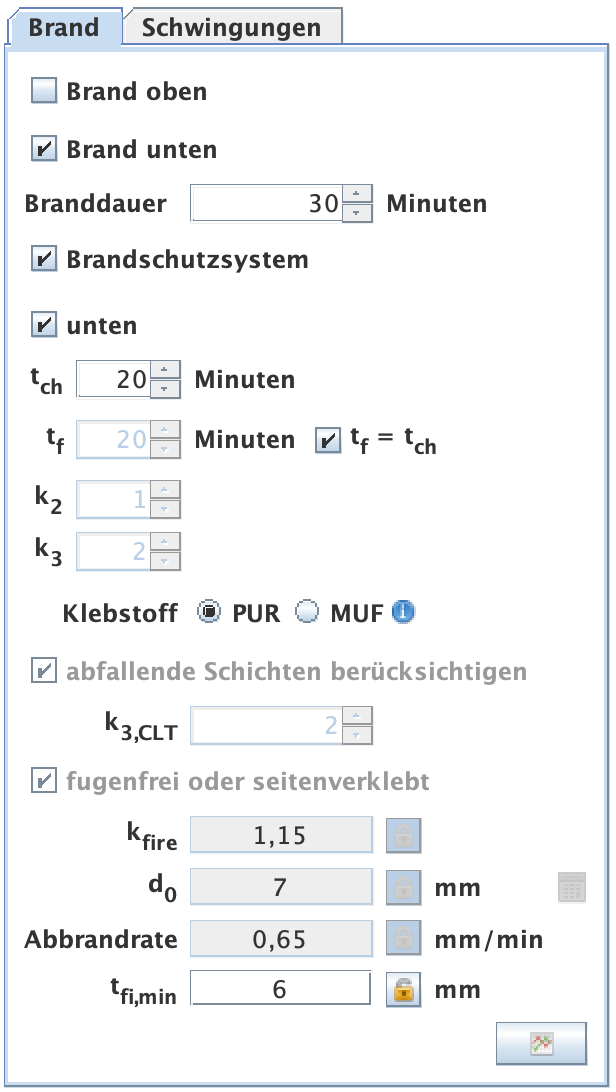Screen dimensions: 616x1092
Task: Switch to the Schwingungen tab
Action: pos(231,27)
